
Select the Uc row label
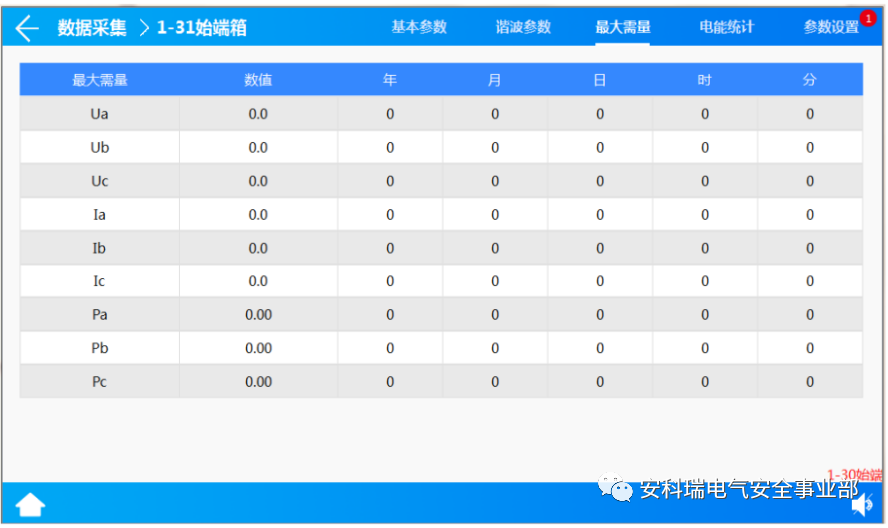tap(100, 181)
